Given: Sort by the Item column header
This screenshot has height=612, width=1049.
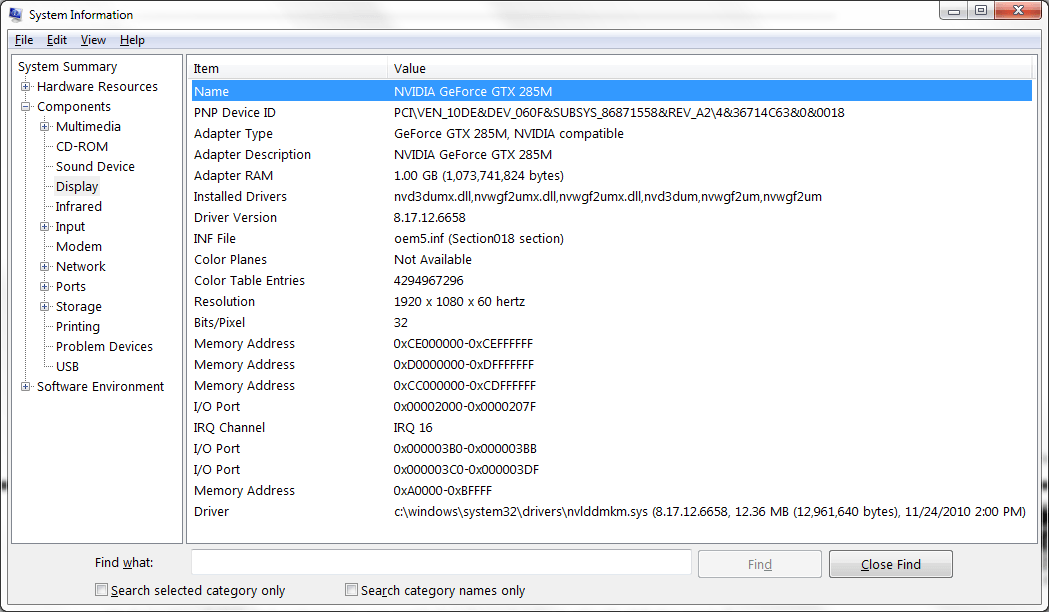Looking at the screenshot, I should tap(287, 69).
